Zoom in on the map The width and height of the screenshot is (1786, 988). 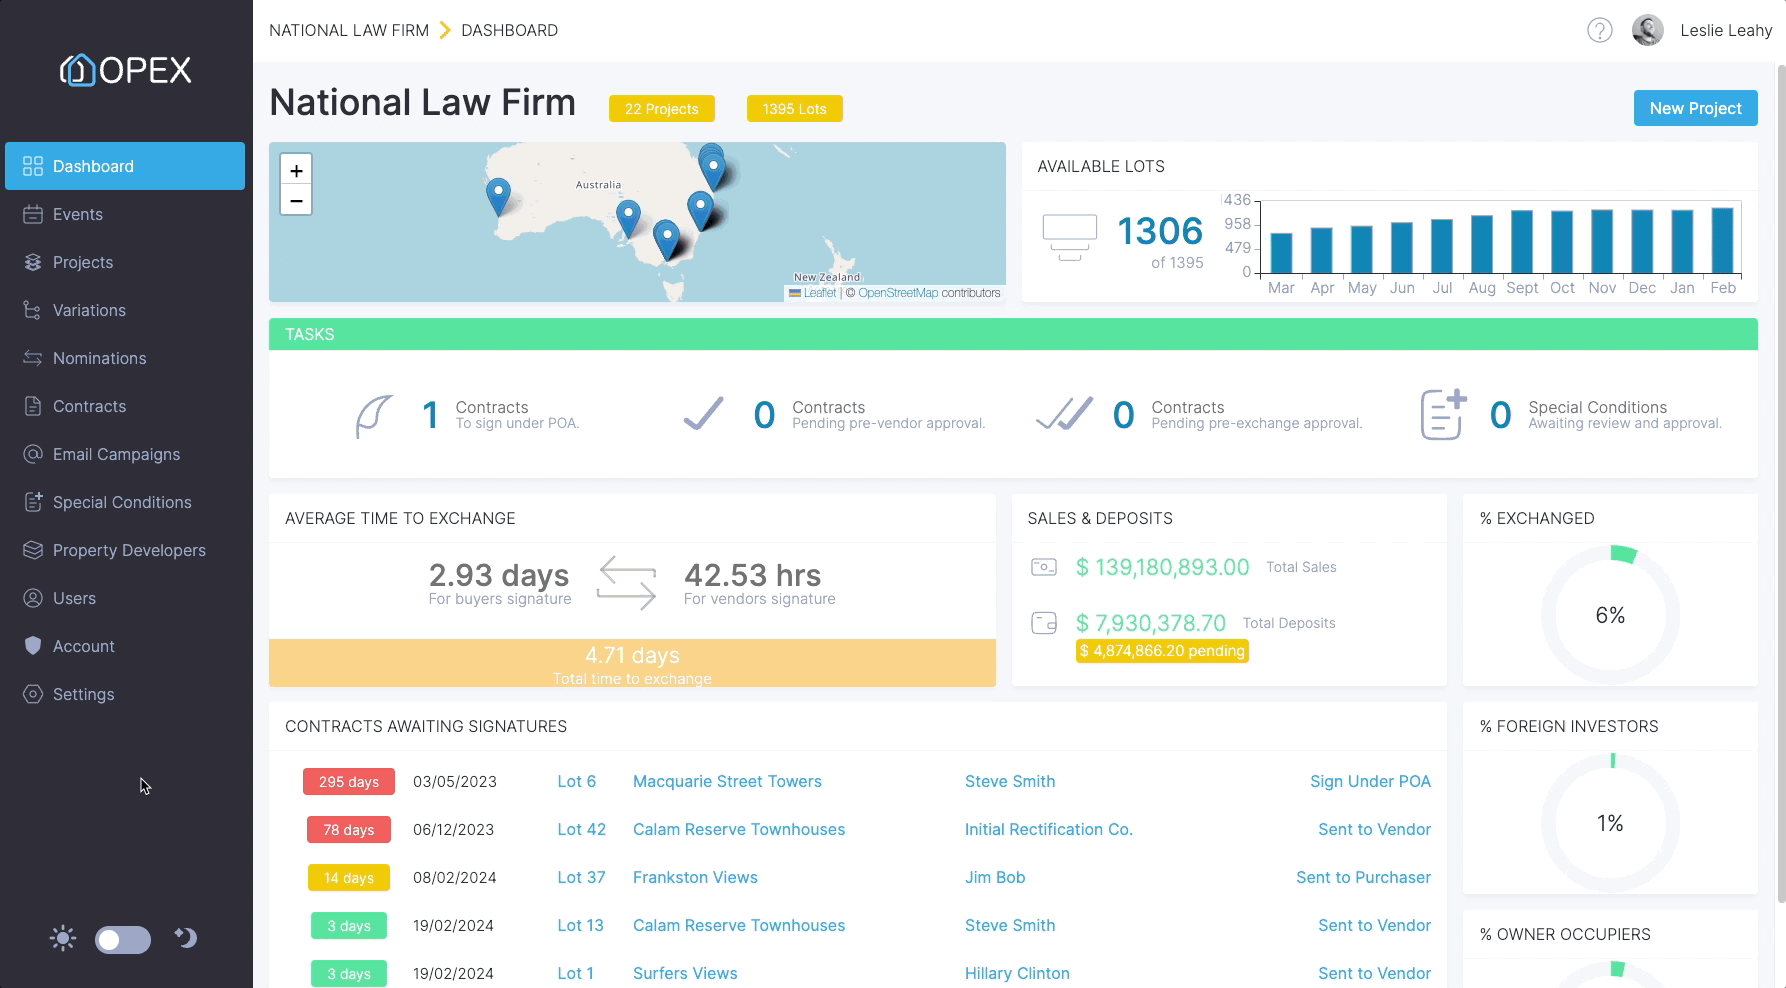296,170
